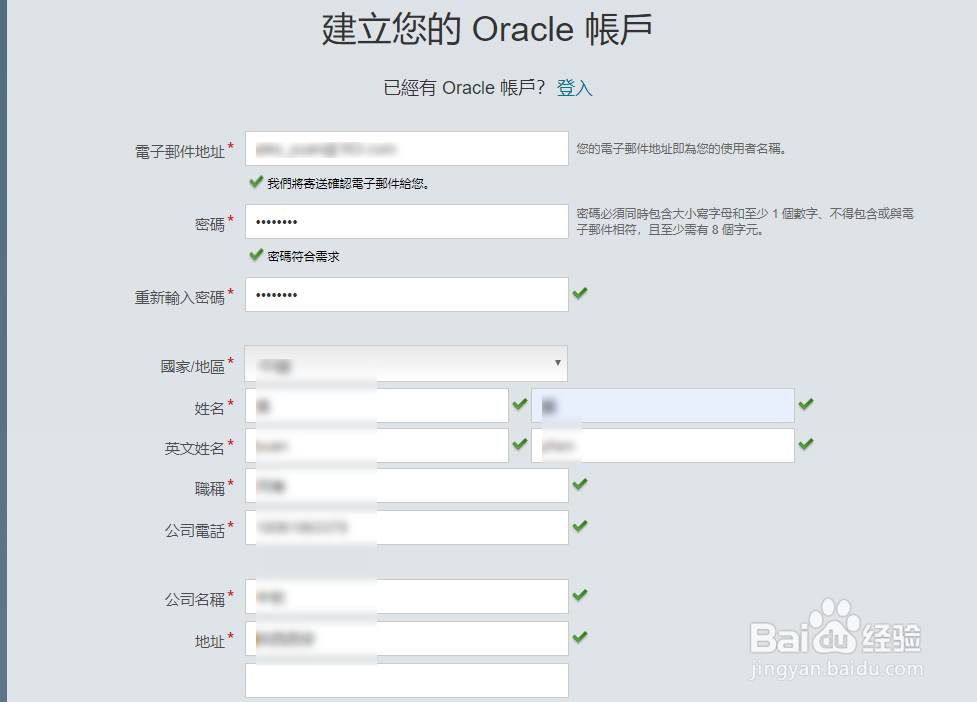Select the second 英文姓名 English name field

(662, 445)
